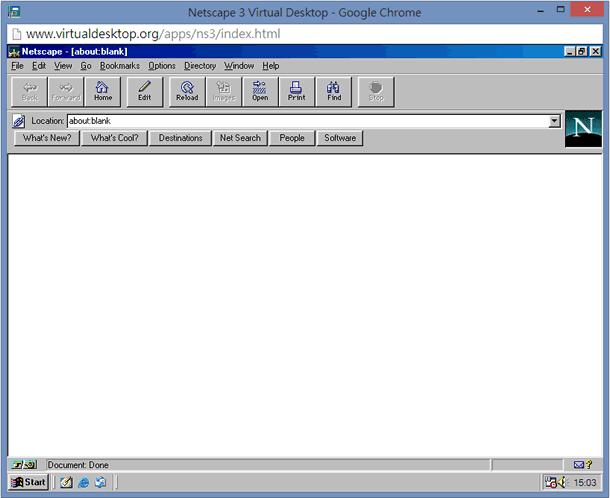Open the Window menu
This screenshot has width=610, height=498.
tap(239, 66)
